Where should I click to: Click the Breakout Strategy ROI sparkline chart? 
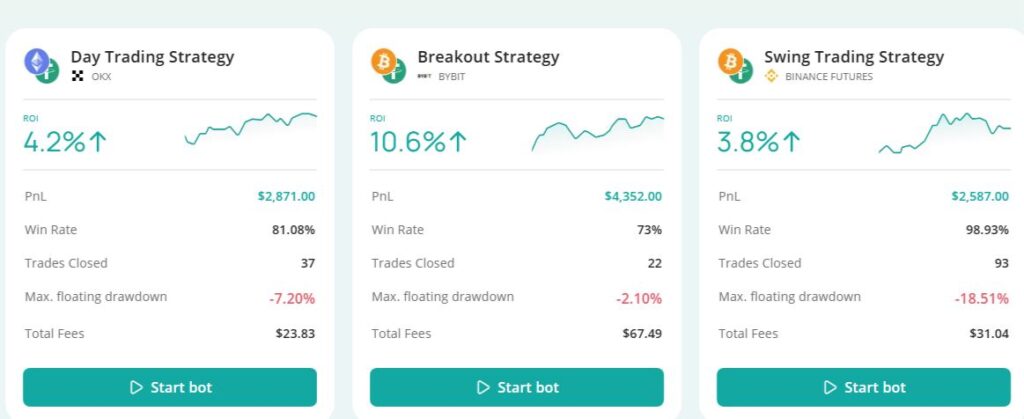click(x=598, y=132)
